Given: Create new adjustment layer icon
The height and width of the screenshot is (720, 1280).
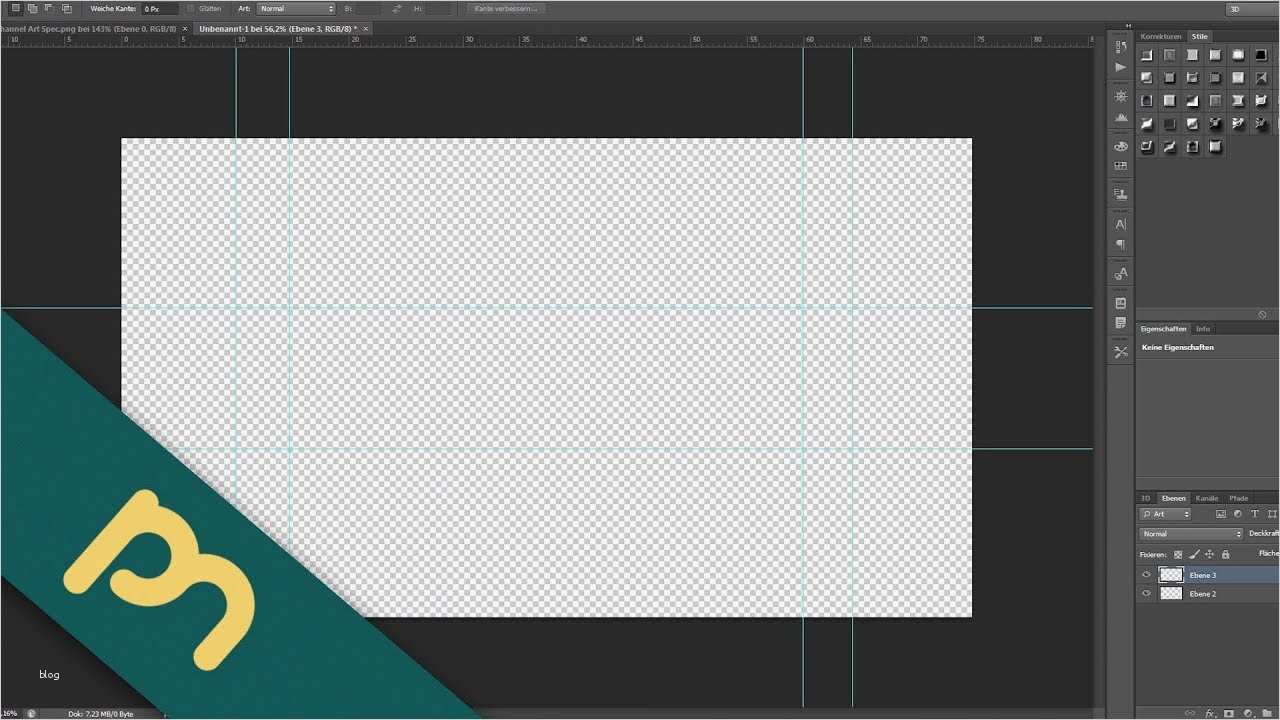Looking at the screenshot, I should [1248, 713].
